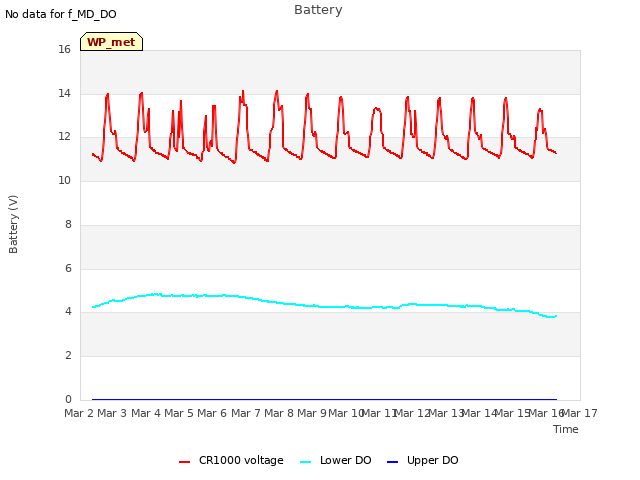
Task: Click the Mar 8 date tick
Action: tap(279, 413)
